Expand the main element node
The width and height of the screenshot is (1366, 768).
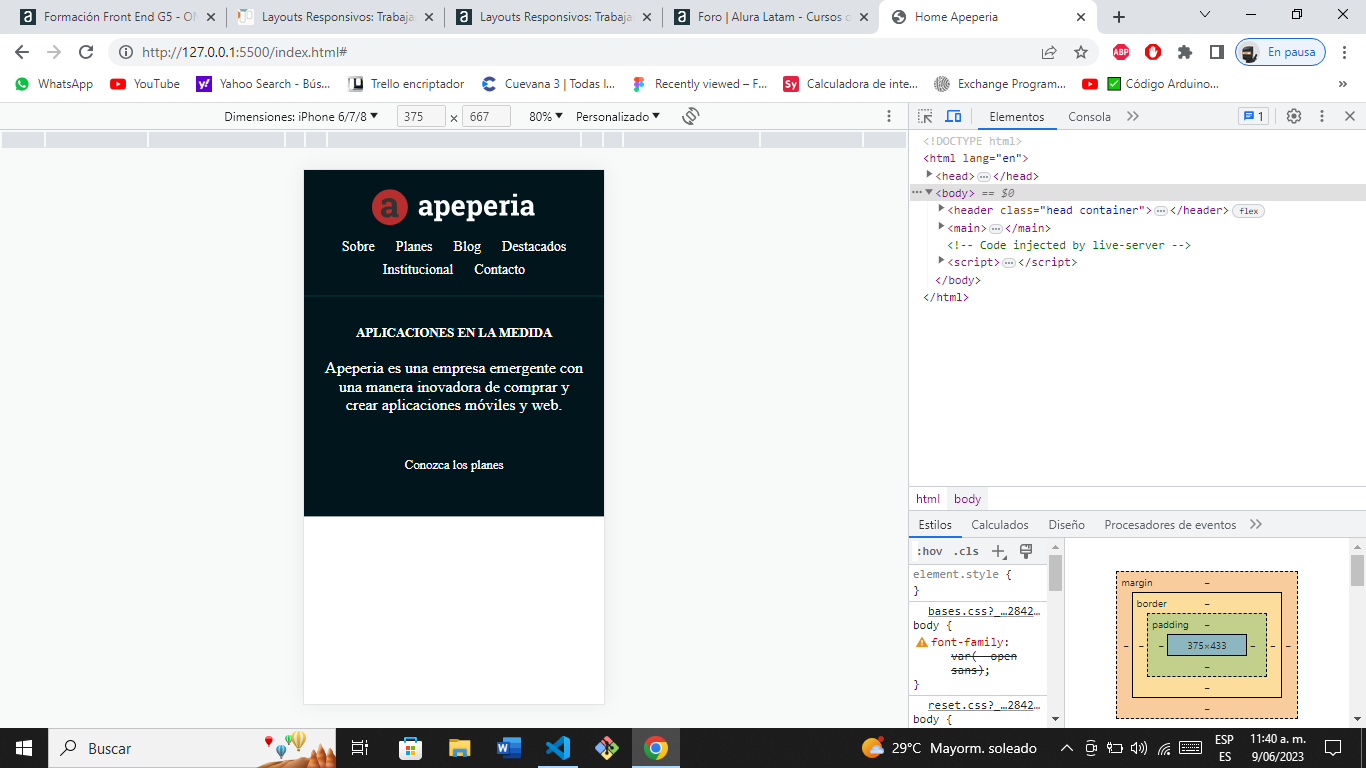click(x=941, y=227)
